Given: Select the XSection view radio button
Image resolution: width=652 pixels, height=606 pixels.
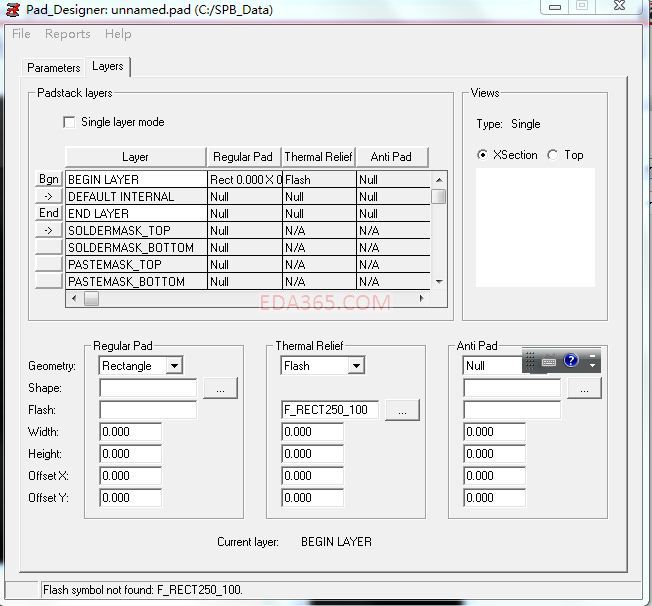Looking at the screenshot, I should coord(483,155).
